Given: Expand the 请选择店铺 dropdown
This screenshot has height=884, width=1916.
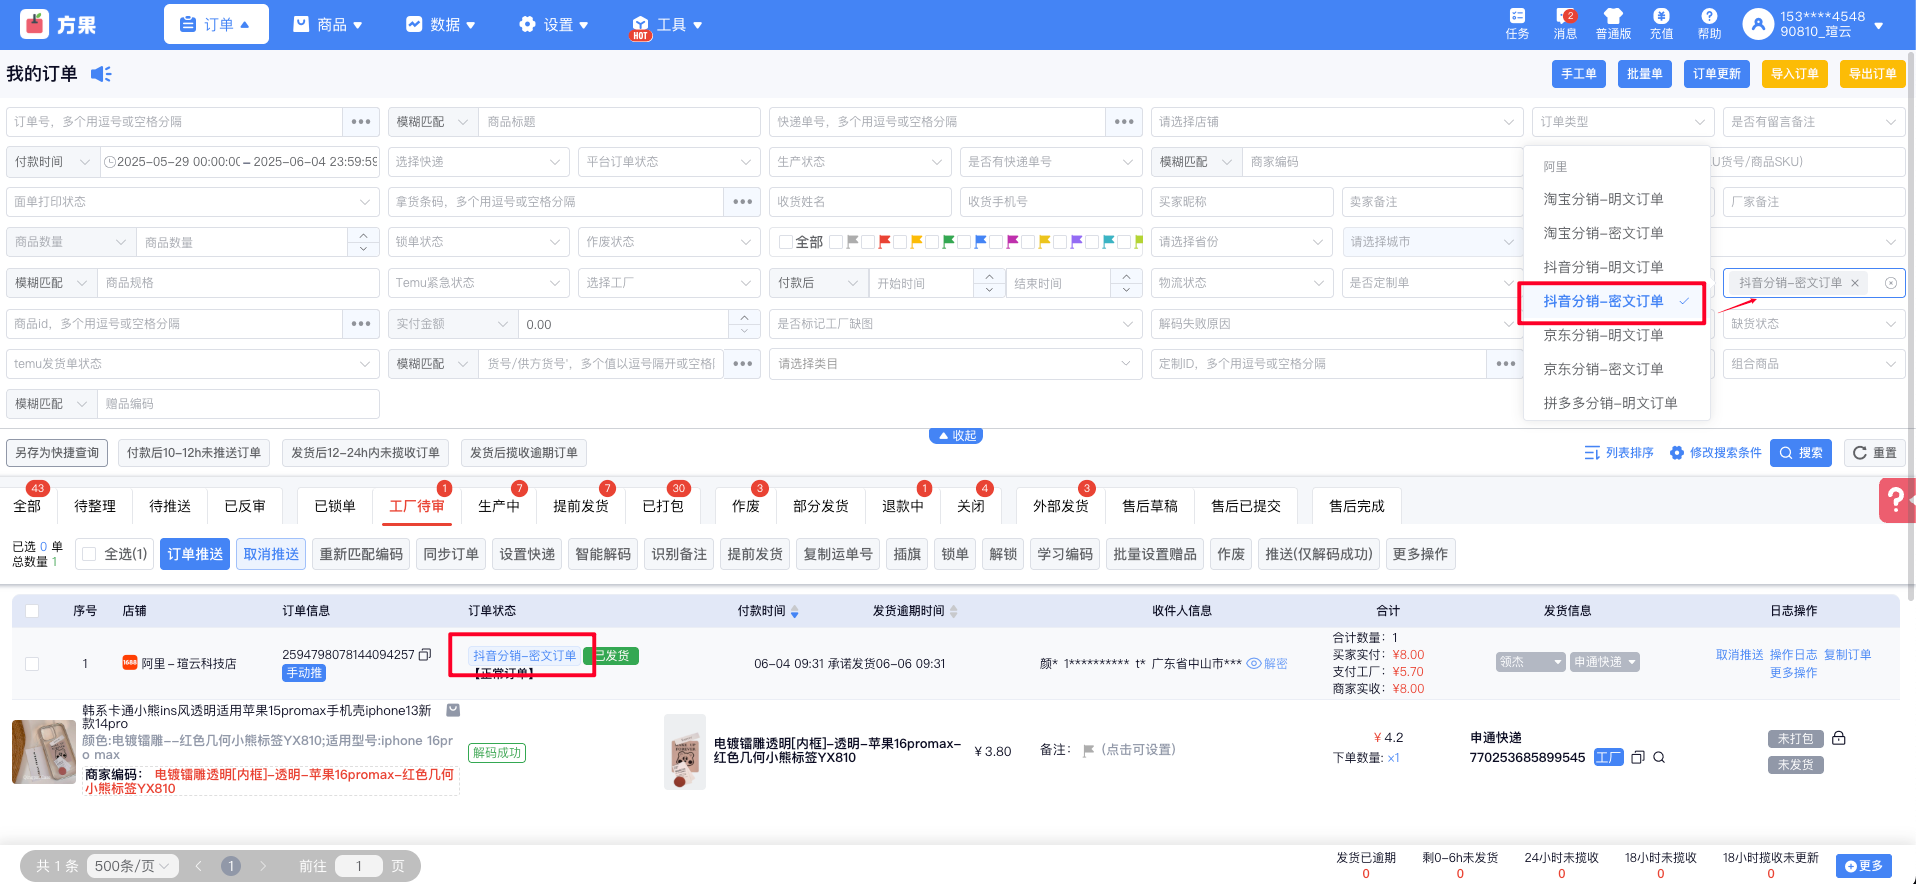Looking at the screenshot, I should click(x=1337, y=122).
